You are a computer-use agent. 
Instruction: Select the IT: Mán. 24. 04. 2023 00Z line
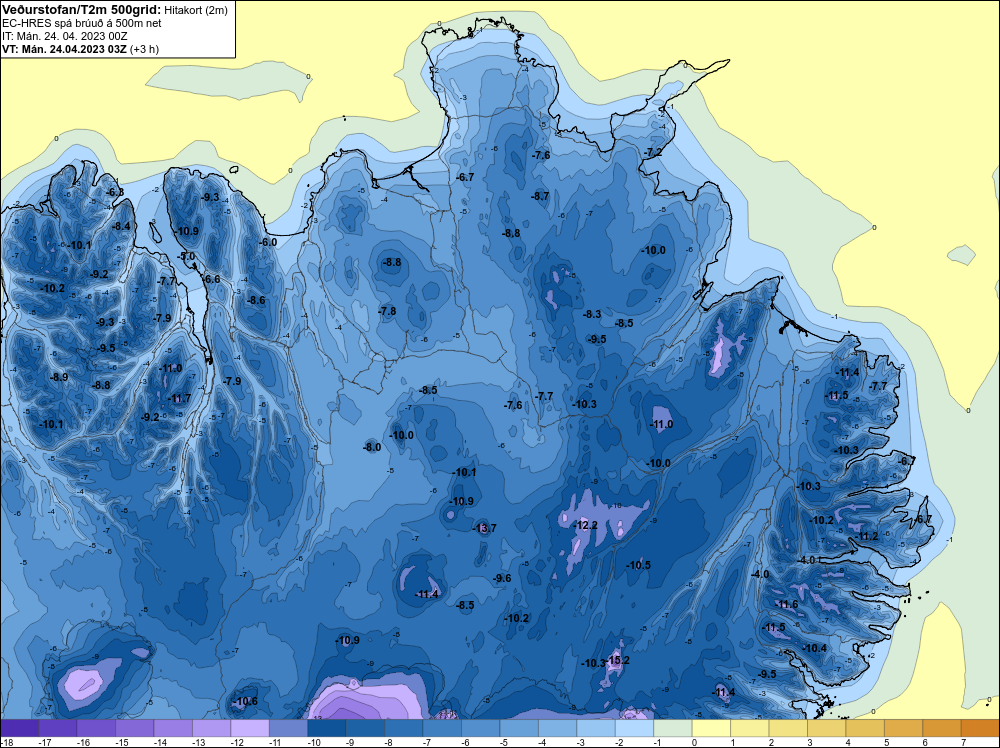(64, 36)
